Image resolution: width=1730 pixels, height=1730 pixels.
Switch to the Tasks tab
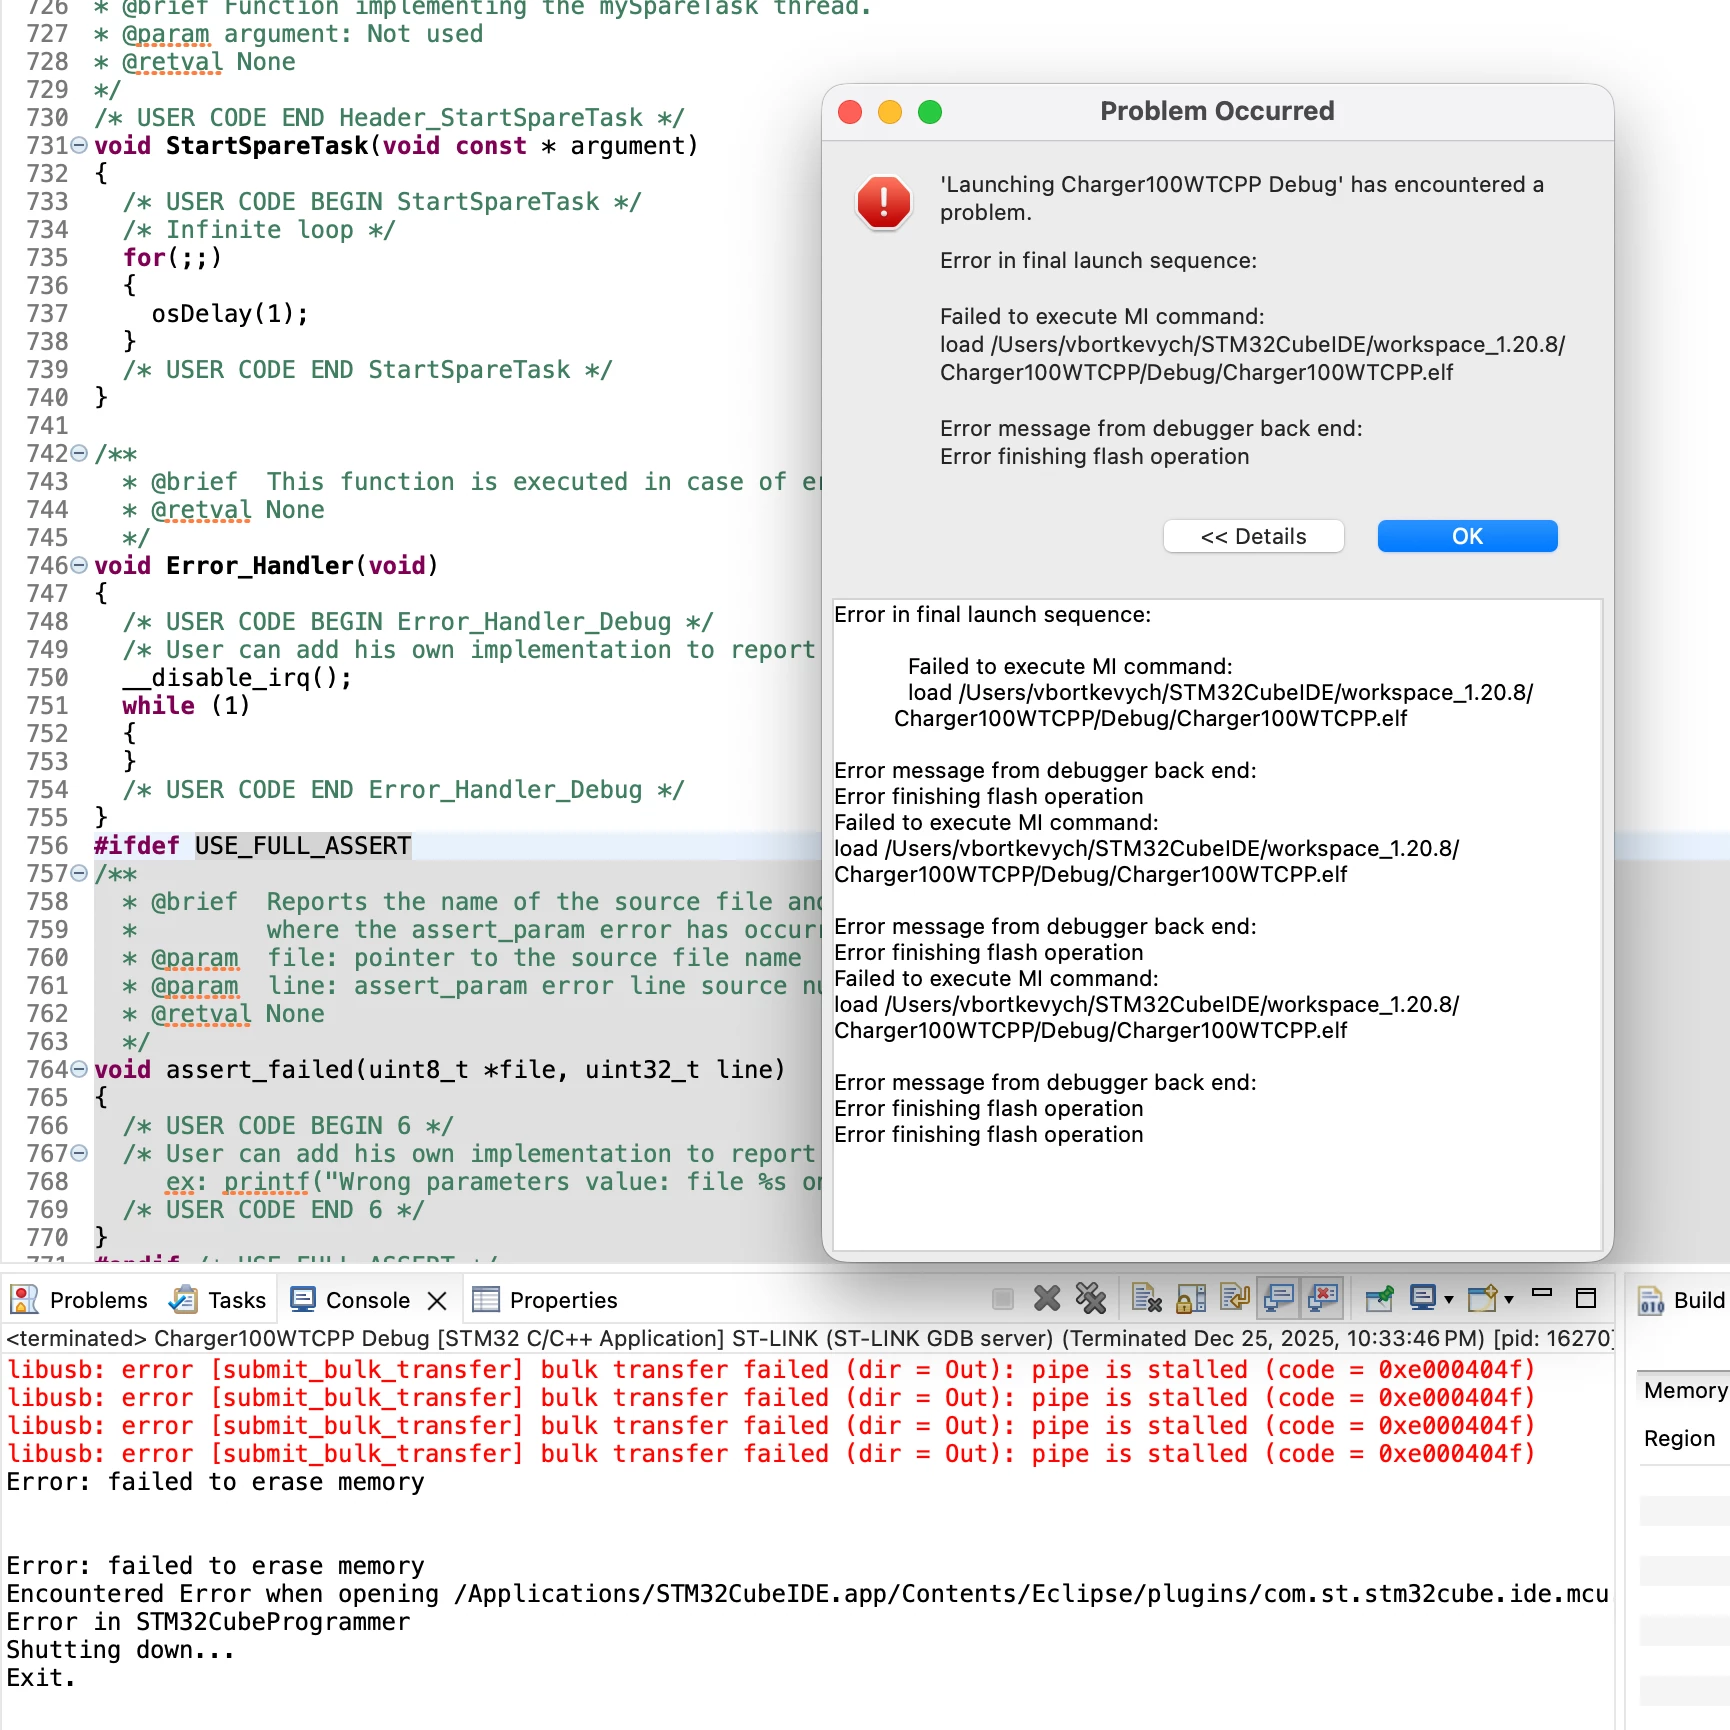click(218, 1300)
